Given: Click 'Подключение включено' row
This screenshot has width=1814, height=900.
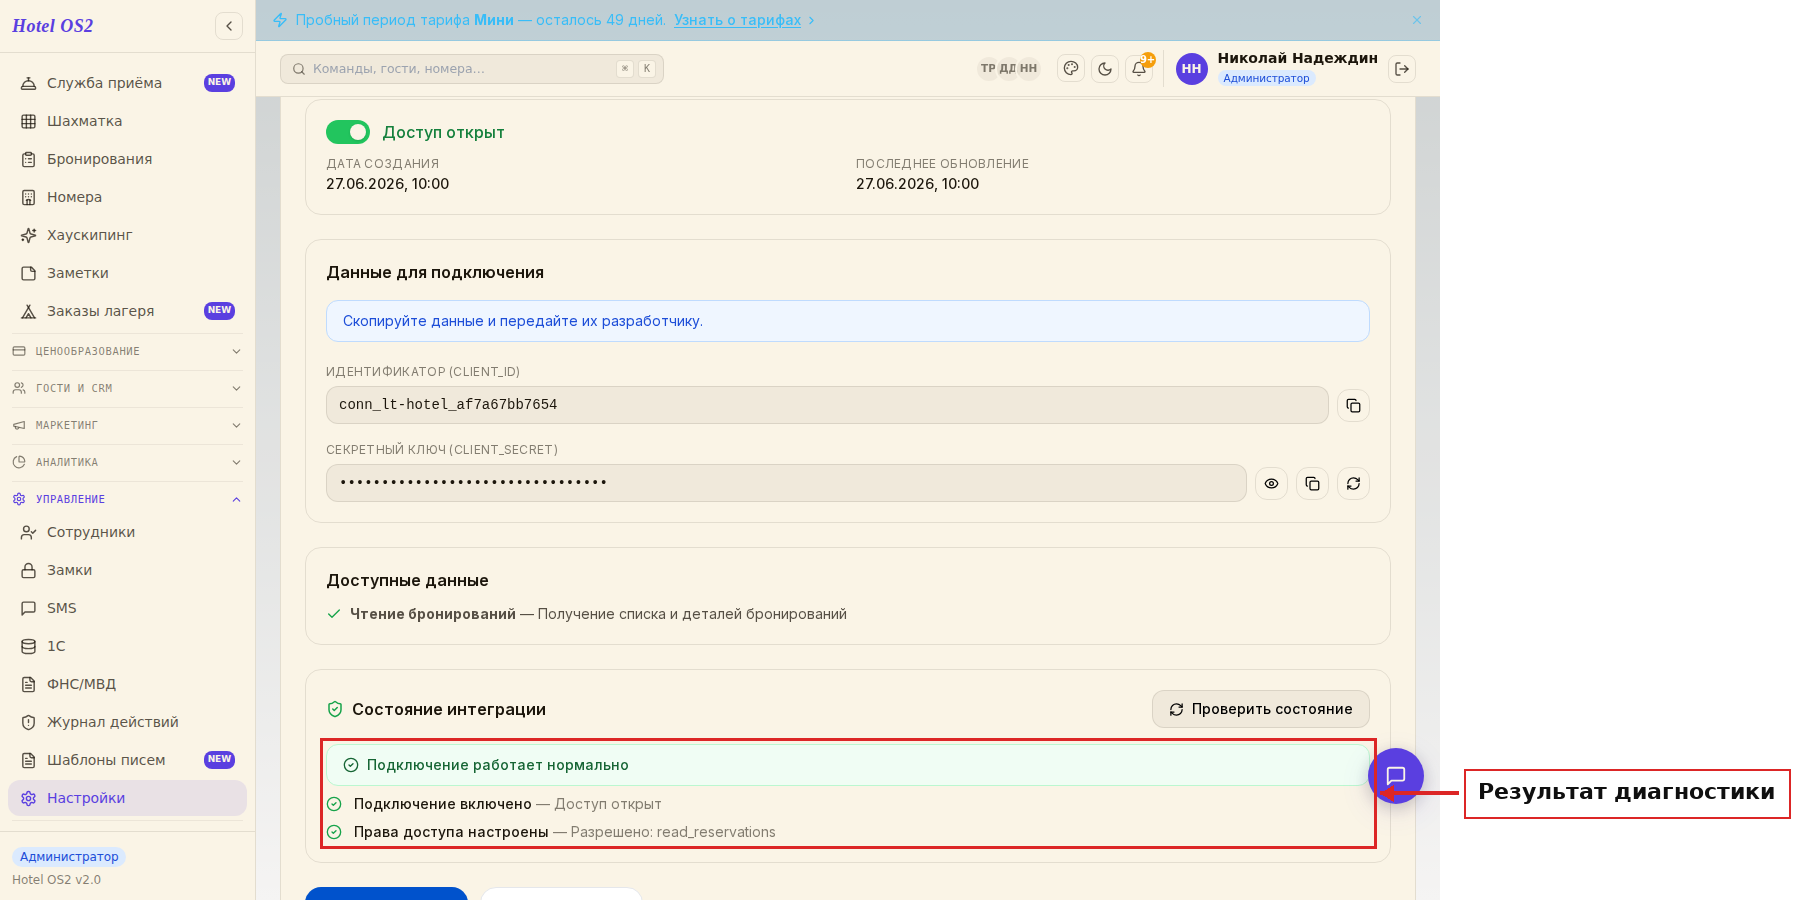Looking at the screenshot, I should [494, 804].
